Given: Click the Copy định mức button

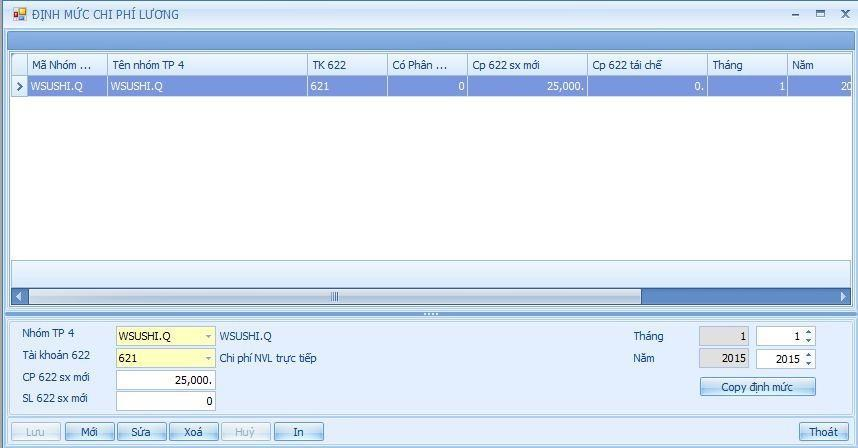Looking at the screenshot, I should (x=757, y=387).
